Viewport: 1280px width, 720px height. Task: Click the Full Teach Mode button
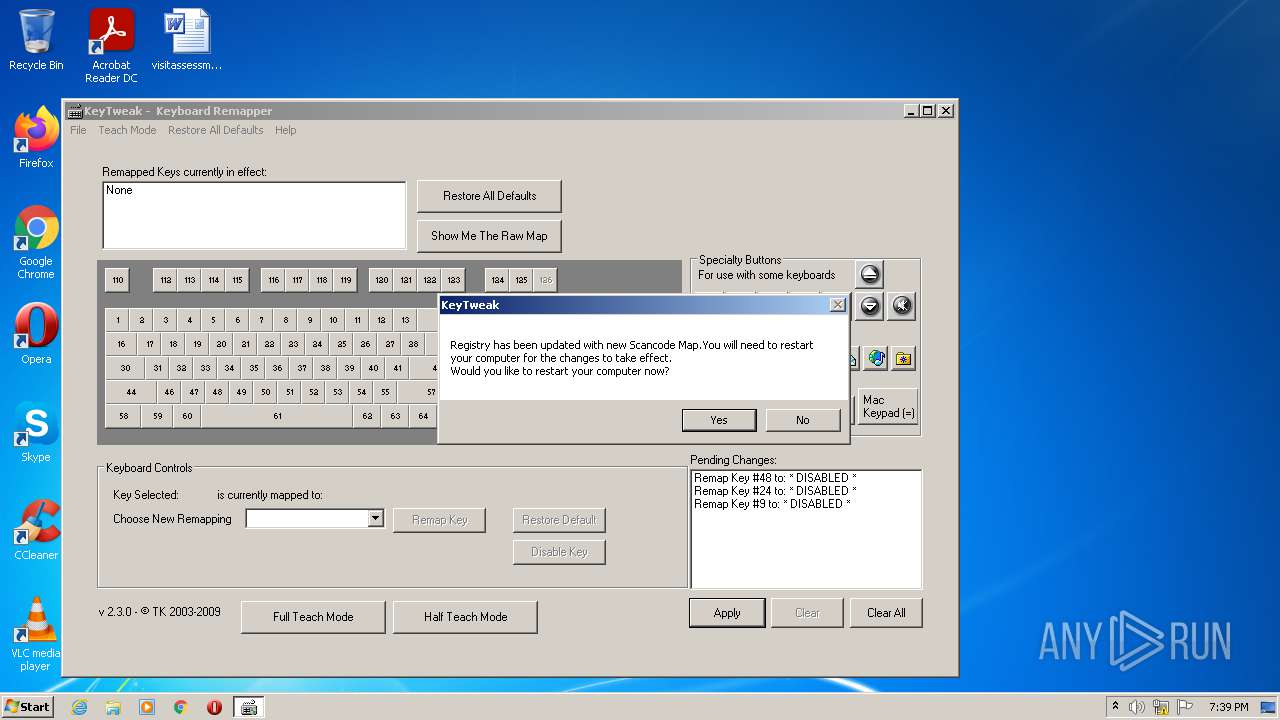click(x=313, y=617)
